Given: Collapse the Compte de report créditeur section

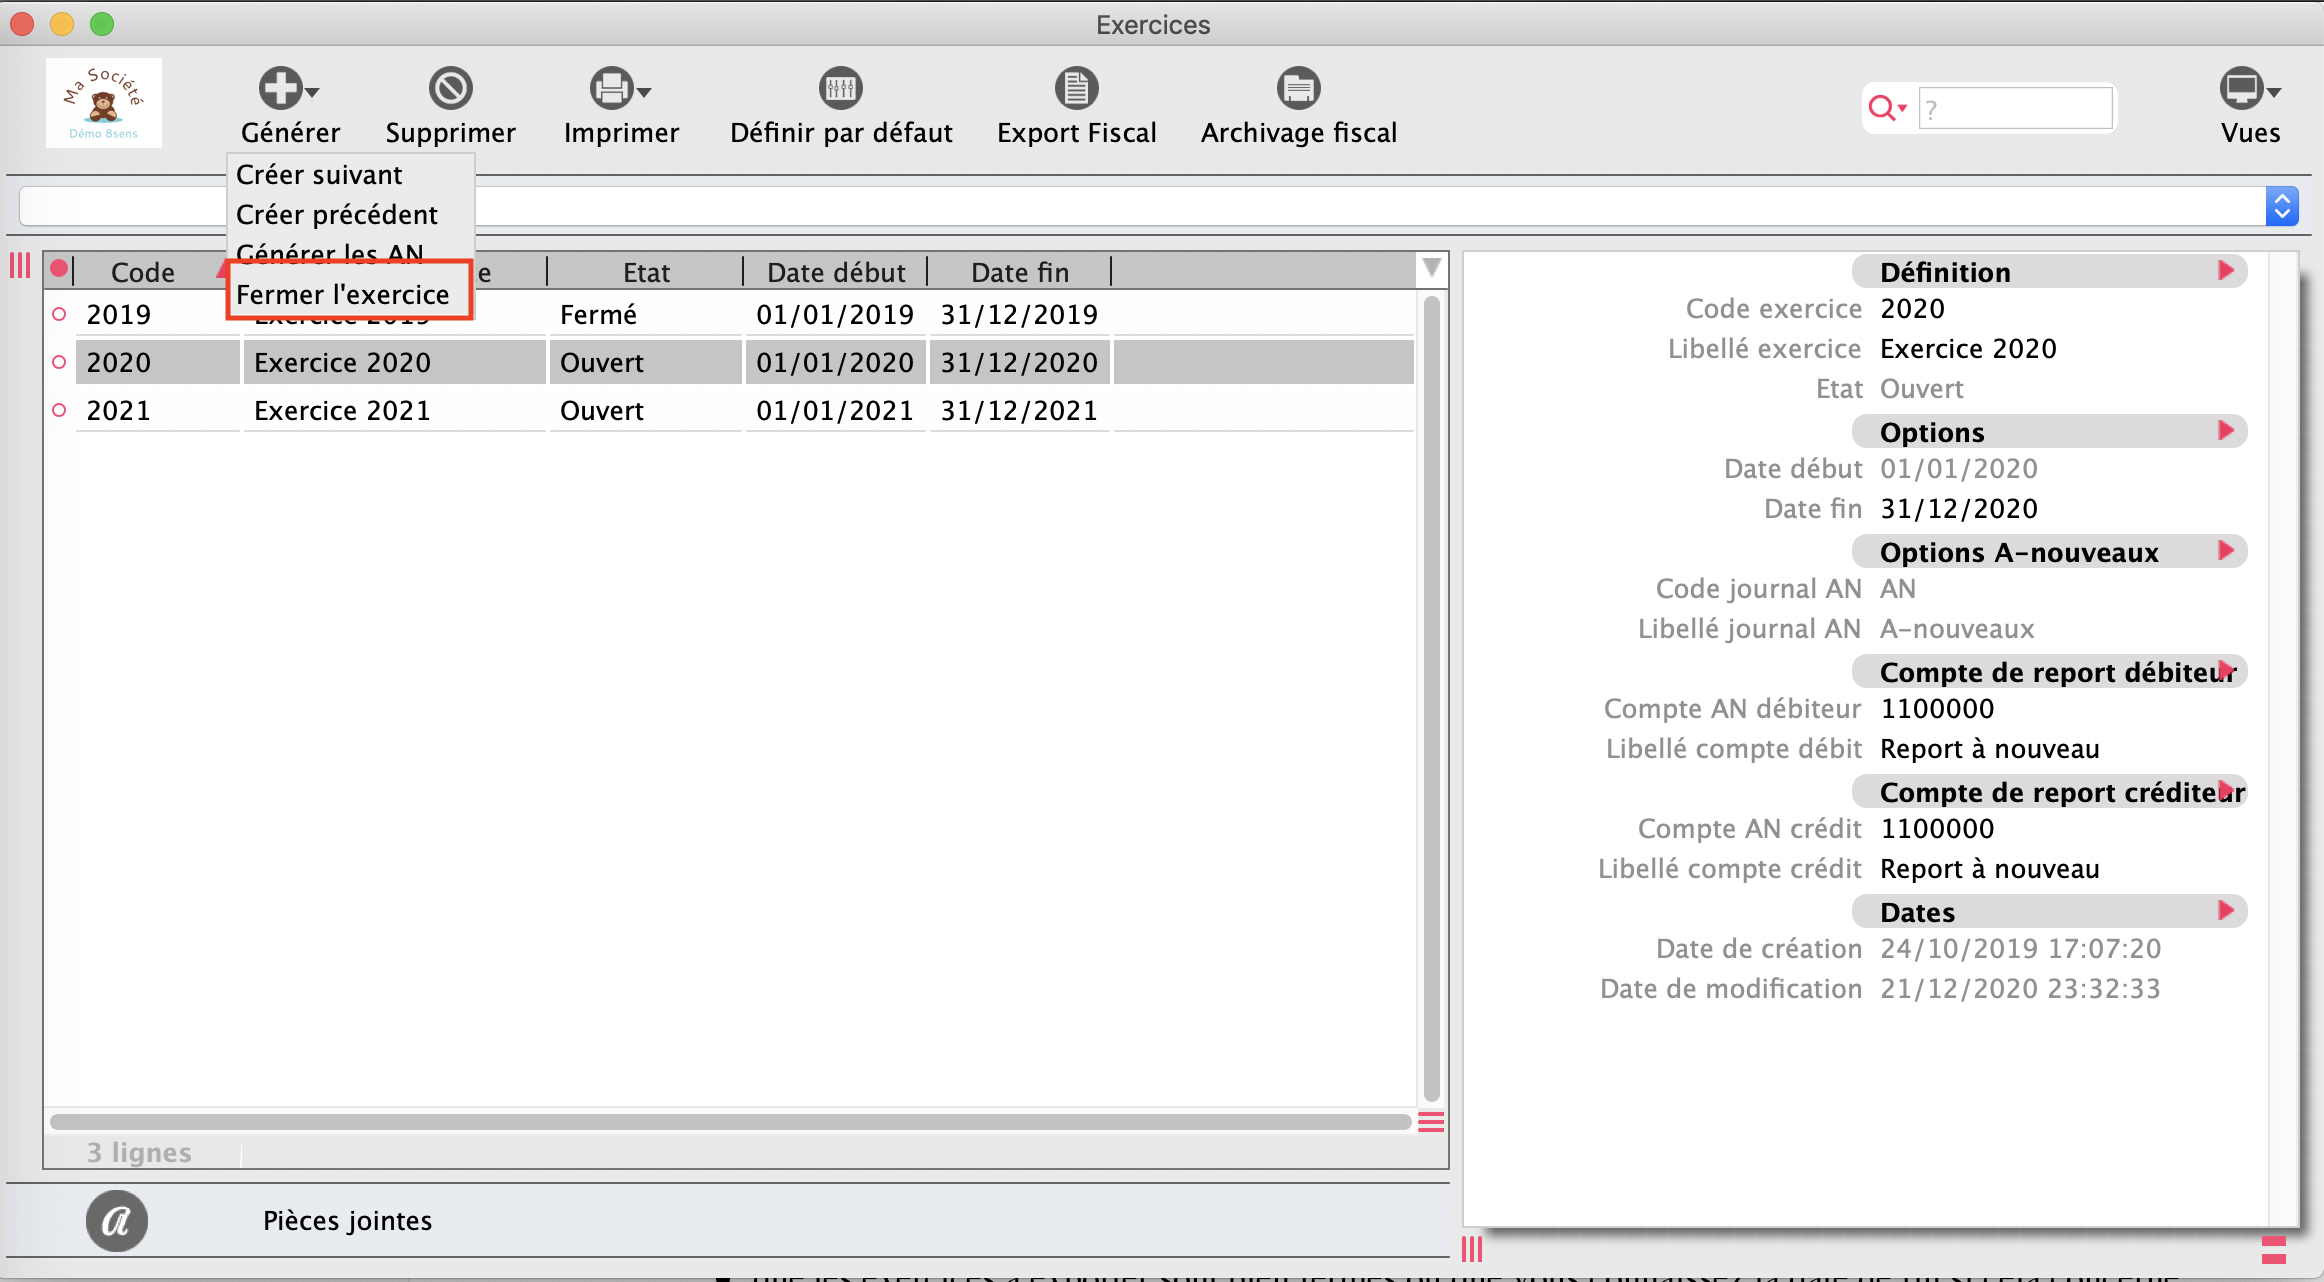Looking at the screenshot, I should [2226, 790].
